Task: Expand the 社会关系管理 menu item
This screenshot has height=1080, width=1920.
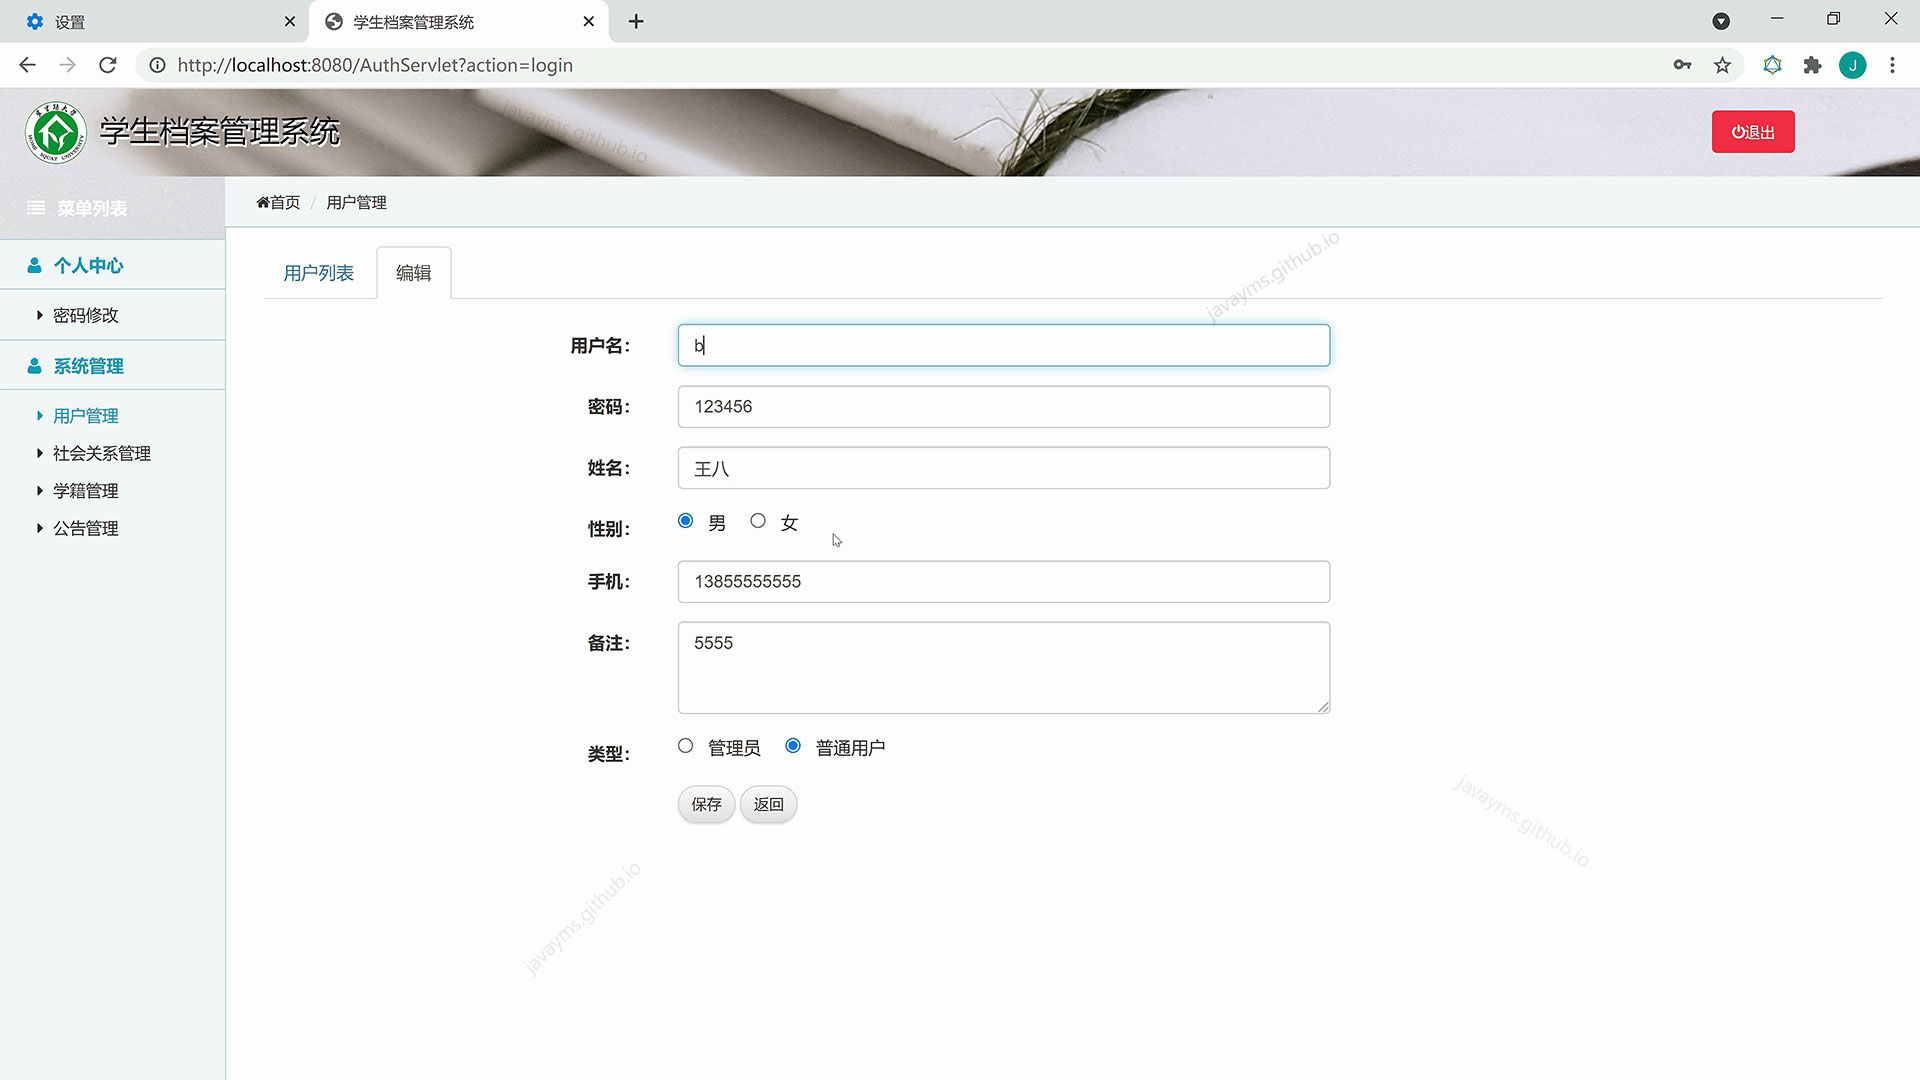Action: 101,452
